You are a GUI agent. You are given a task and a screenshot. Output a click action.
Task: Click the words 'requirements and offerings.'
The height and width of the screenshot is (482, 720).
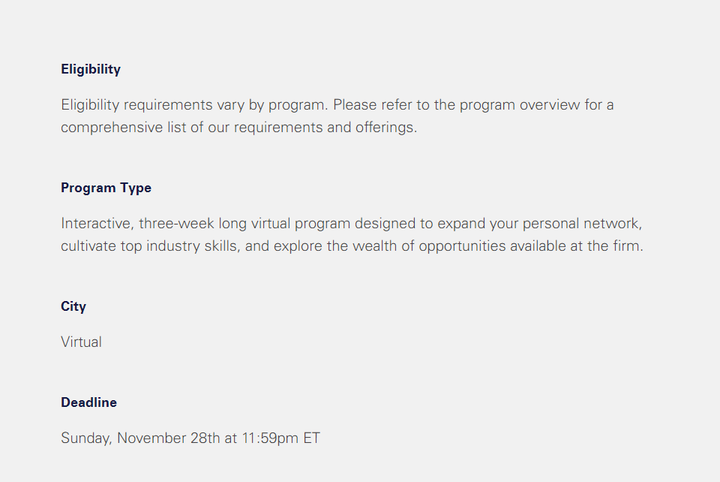[326, 128]
